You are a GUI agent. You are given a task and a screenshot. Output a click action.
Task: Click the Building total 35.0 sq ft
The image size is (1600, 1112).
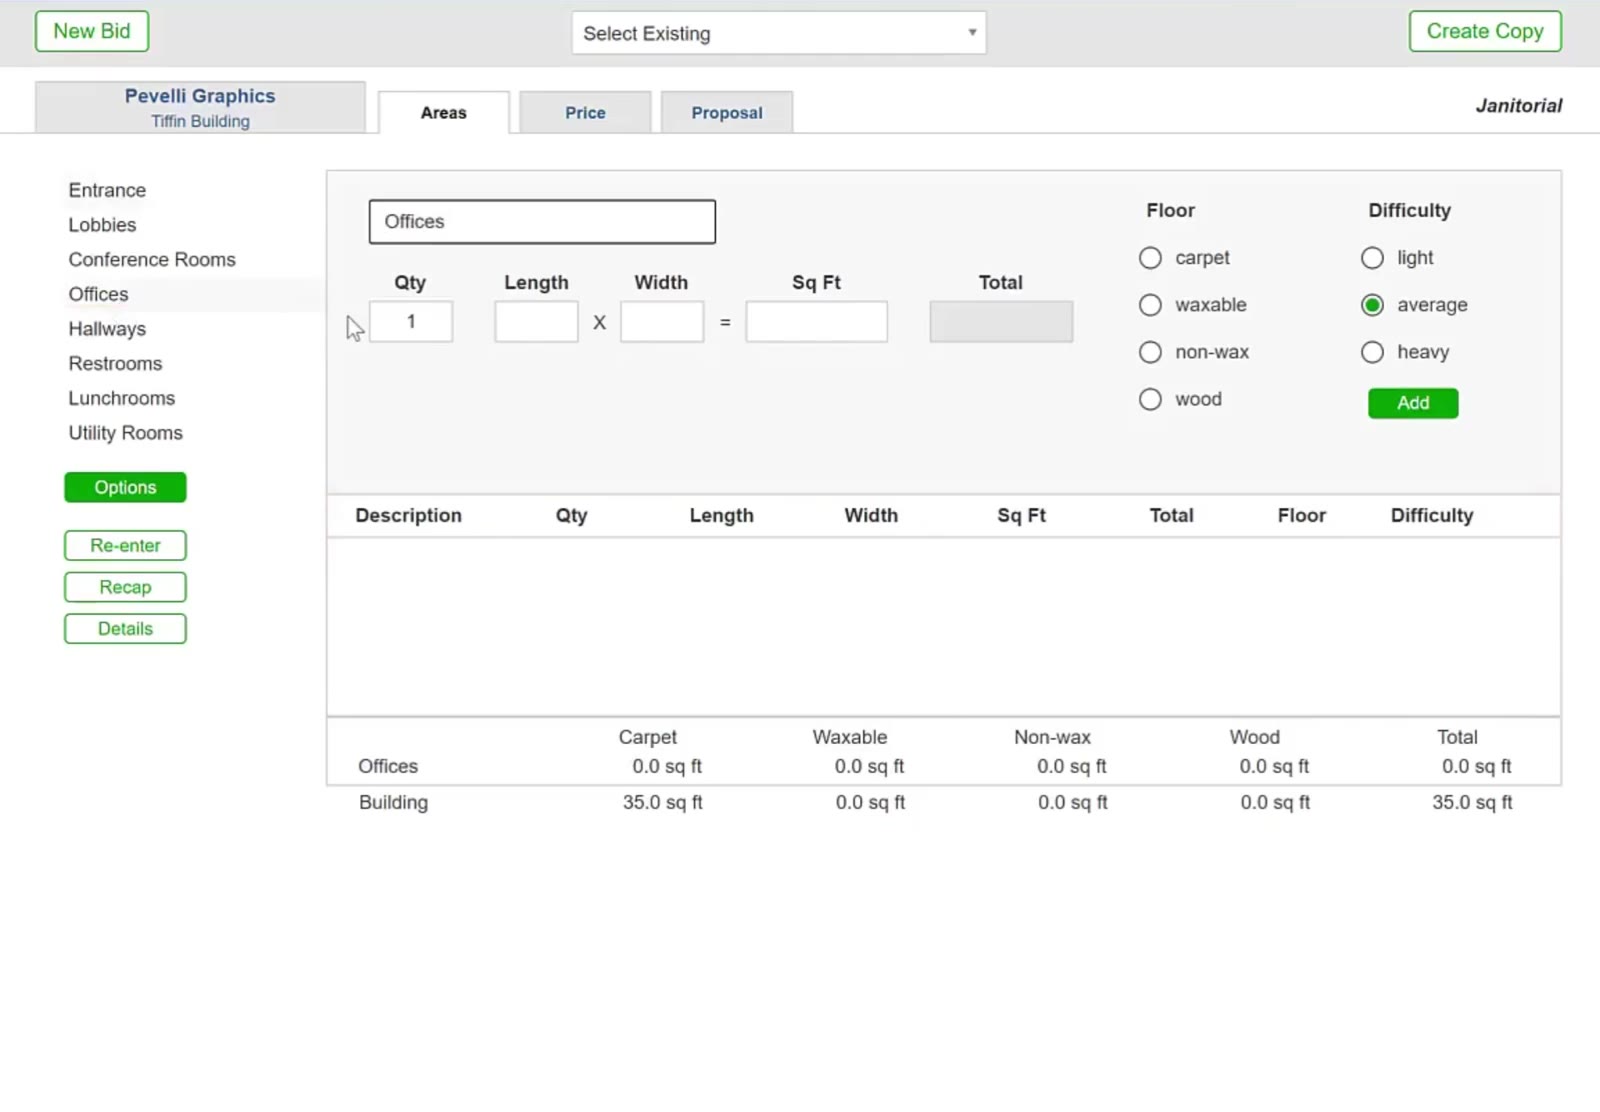pos(1472,802)
